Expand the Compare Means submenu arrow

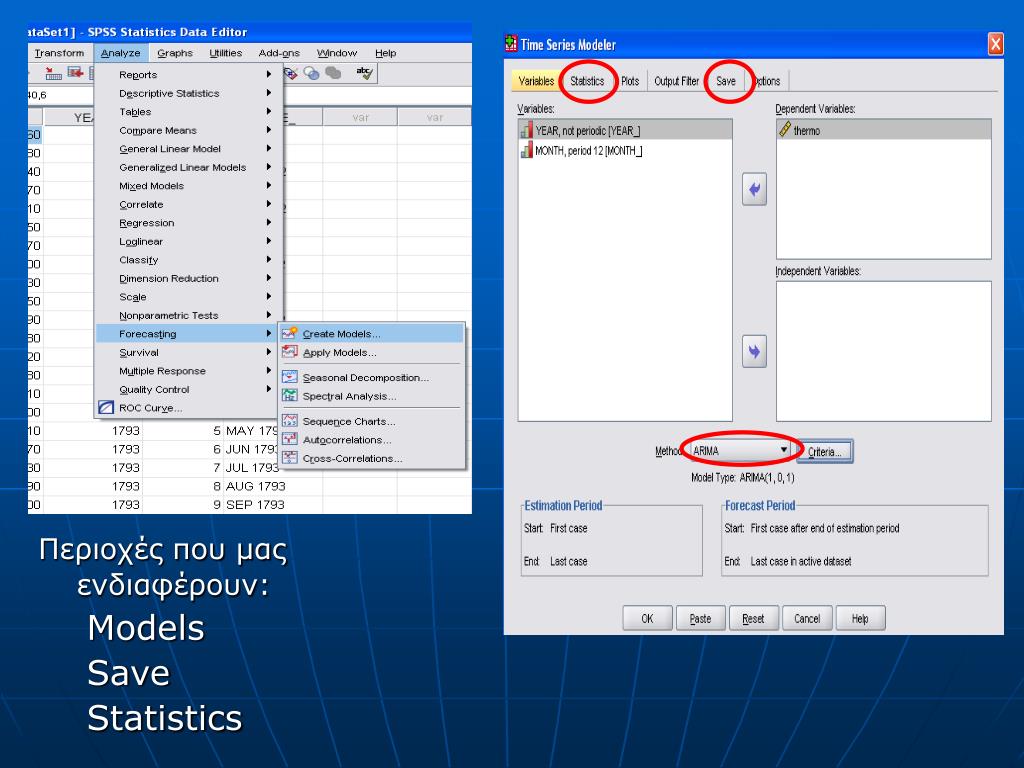pos(268,130)
